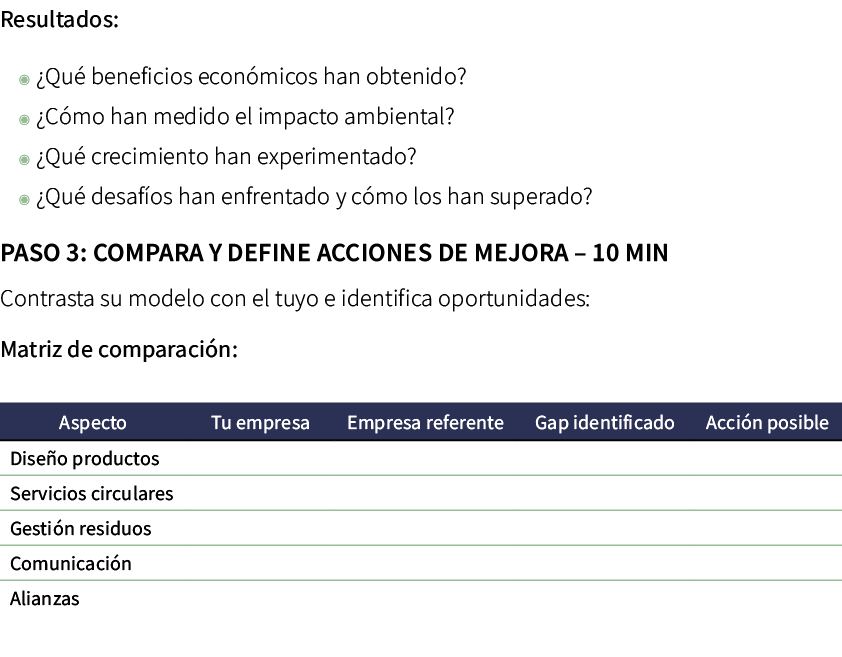Click the impacto ambiental question line
Viewport: 842px width, 657px height.
click(245, 117)
